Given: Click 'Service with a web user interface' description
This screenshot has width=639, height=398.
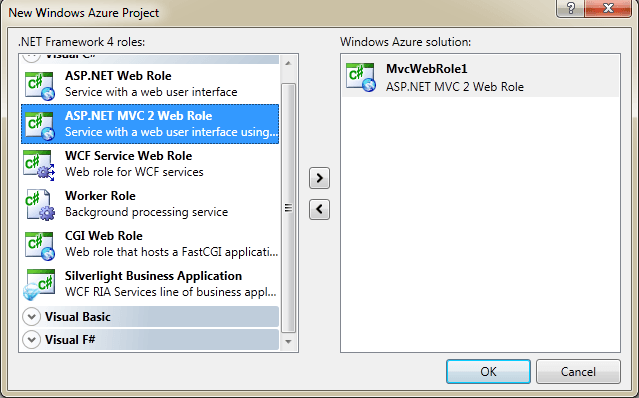Looking at the screenshot, I should (151, 92).
